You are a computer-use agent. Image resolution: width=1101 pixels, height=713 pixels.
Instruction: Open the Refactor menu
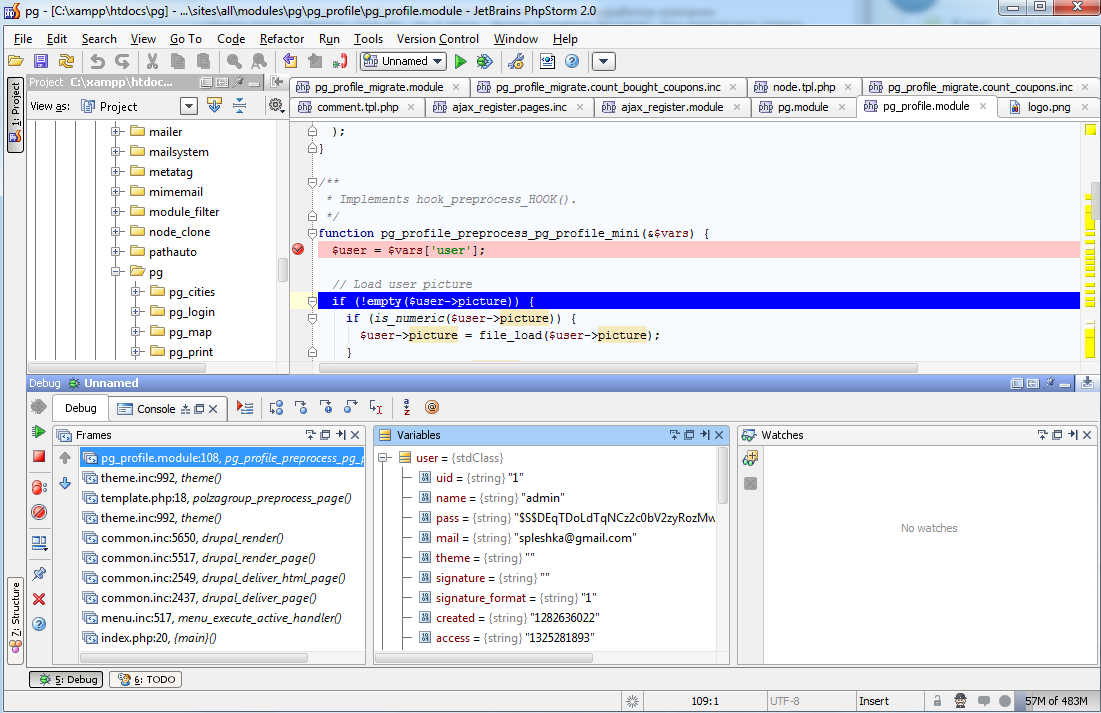point(282,39)
